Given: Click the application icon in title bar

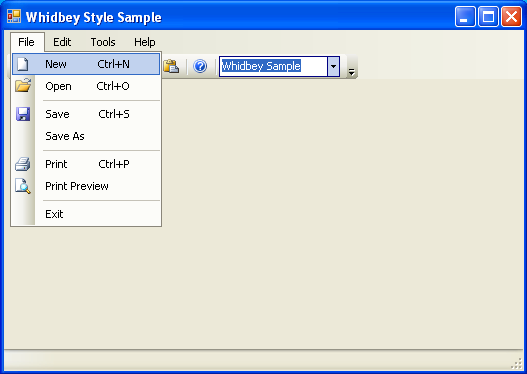Looking at the screenshot, I should [x=14, y=16].
